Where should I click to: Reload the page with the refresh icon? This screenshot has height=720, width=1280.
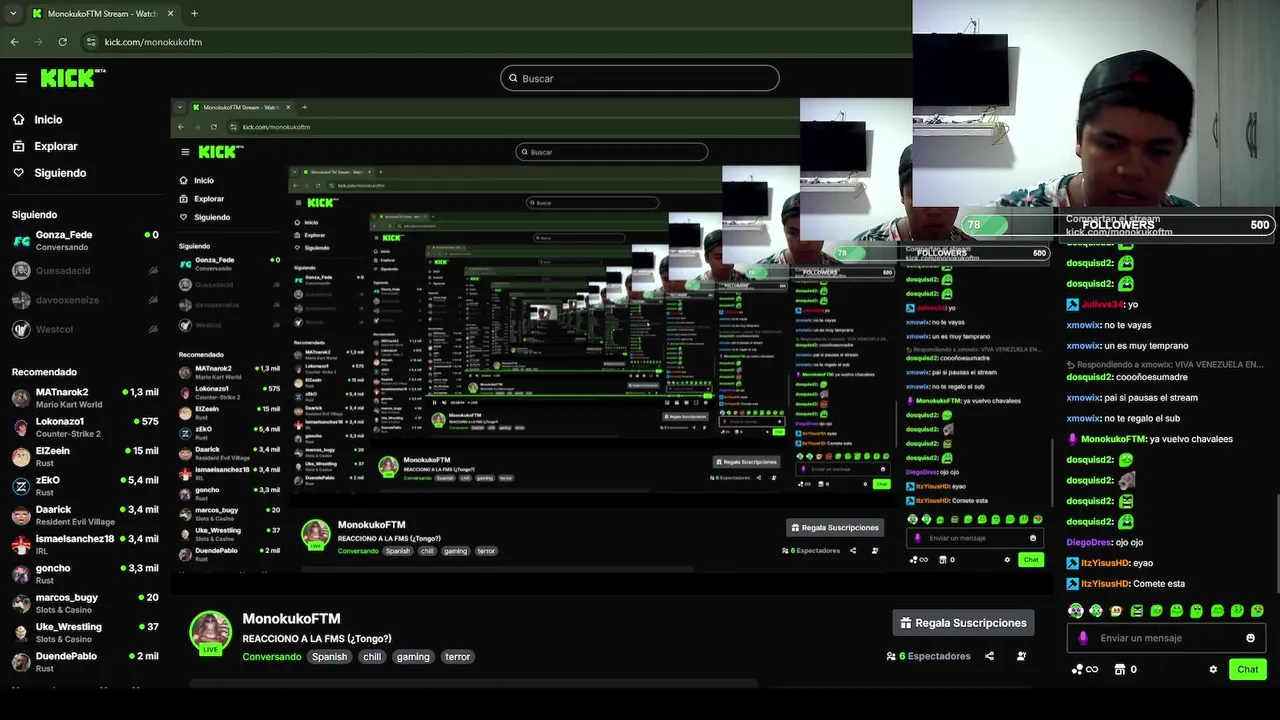62,42
